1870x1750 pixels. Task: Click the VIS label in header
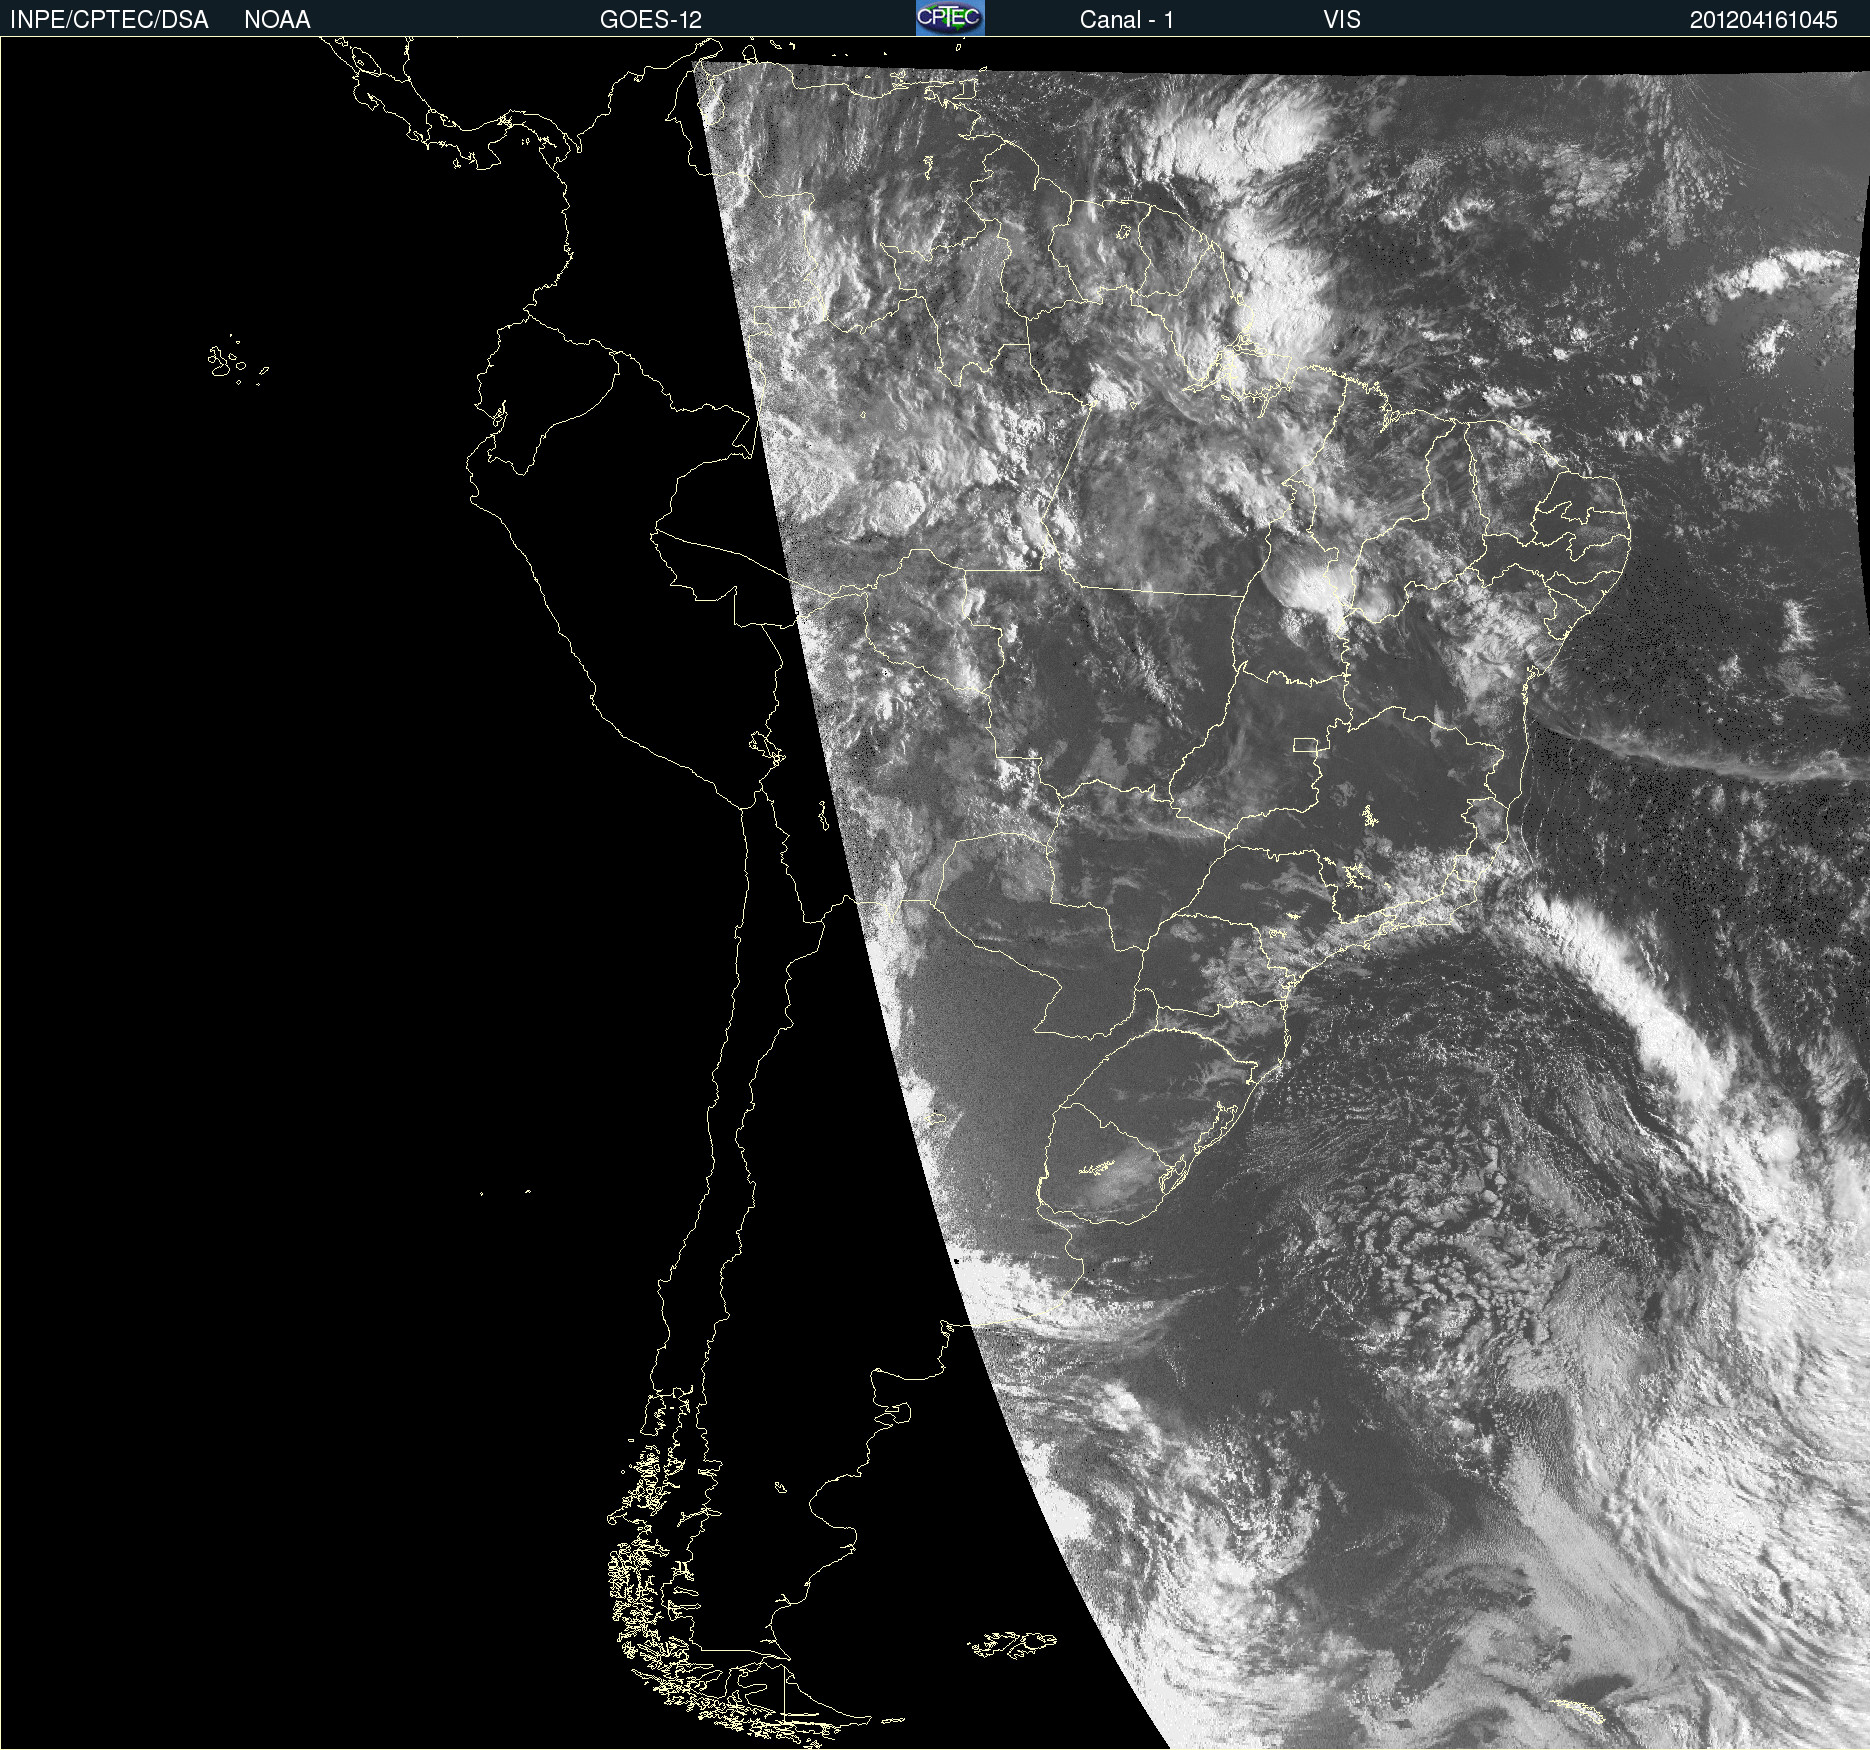pyautogui.click(x=1342, y=20)
